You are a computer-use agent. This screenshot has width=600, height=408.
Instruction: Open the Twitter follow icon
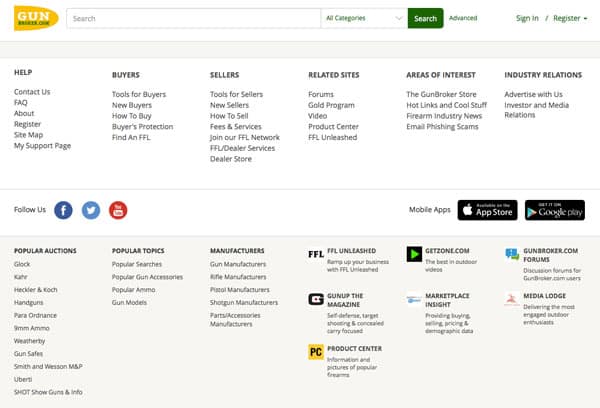point(91,210)
